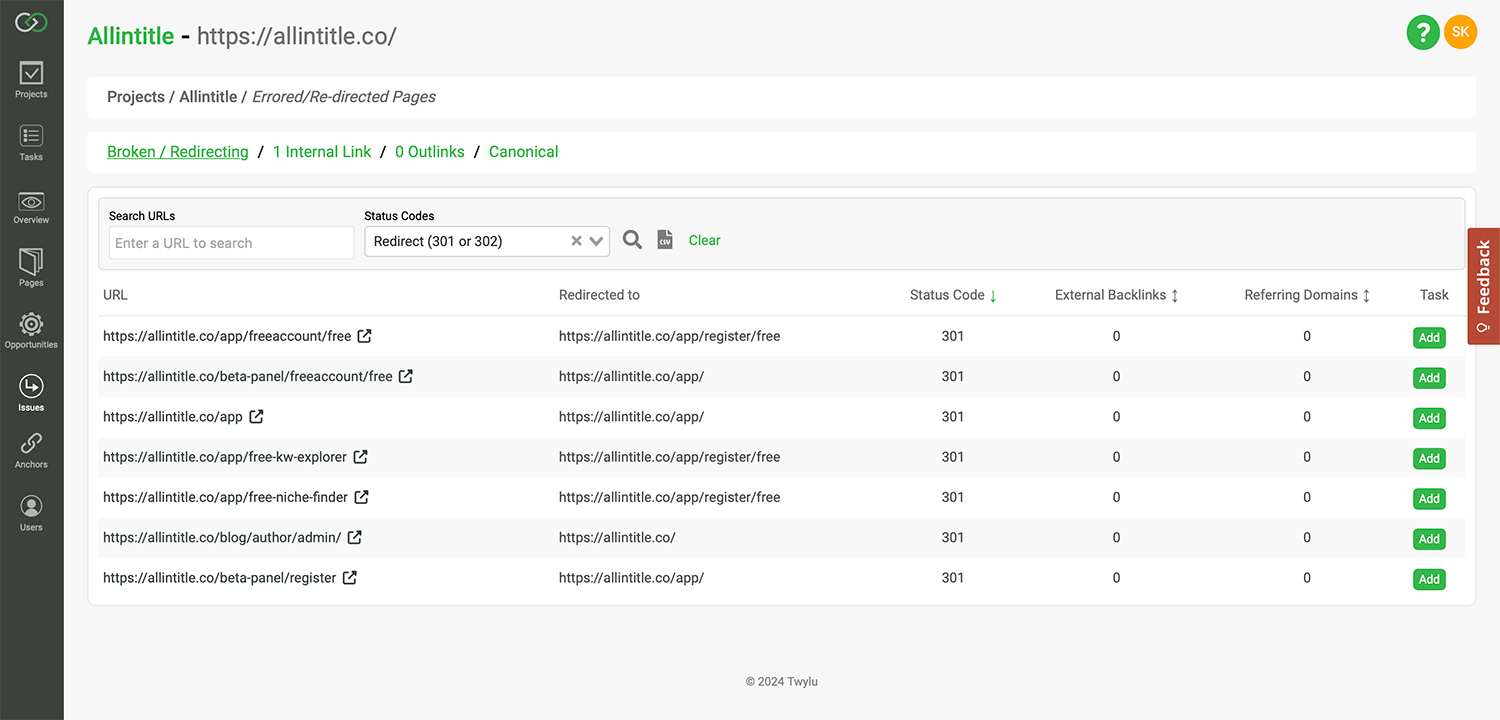The height and width of the screenshot is (720, 1500).
Task: Open external link for blog/author/admin URL
Action: [x=355, y=537]
